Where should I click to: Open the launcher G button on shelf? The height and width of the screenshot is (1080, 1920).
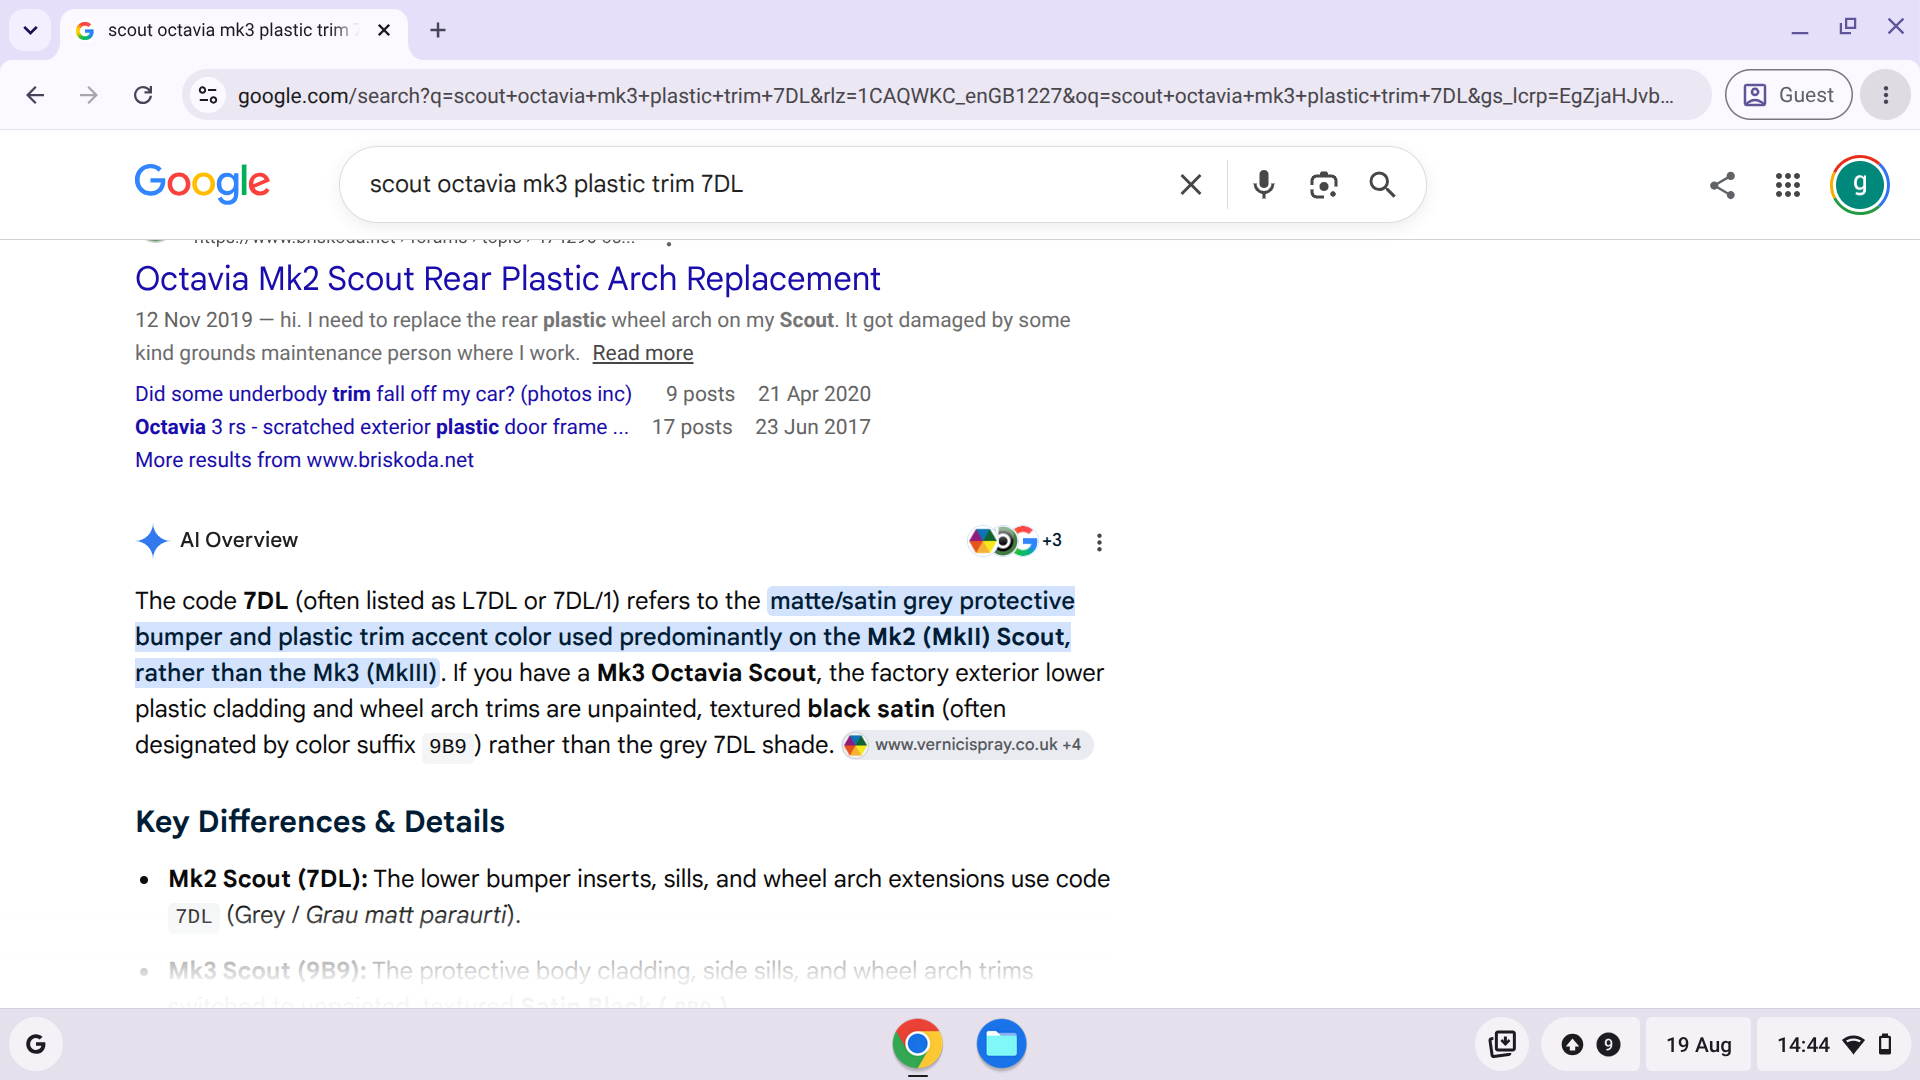(x=36, y=1044)
